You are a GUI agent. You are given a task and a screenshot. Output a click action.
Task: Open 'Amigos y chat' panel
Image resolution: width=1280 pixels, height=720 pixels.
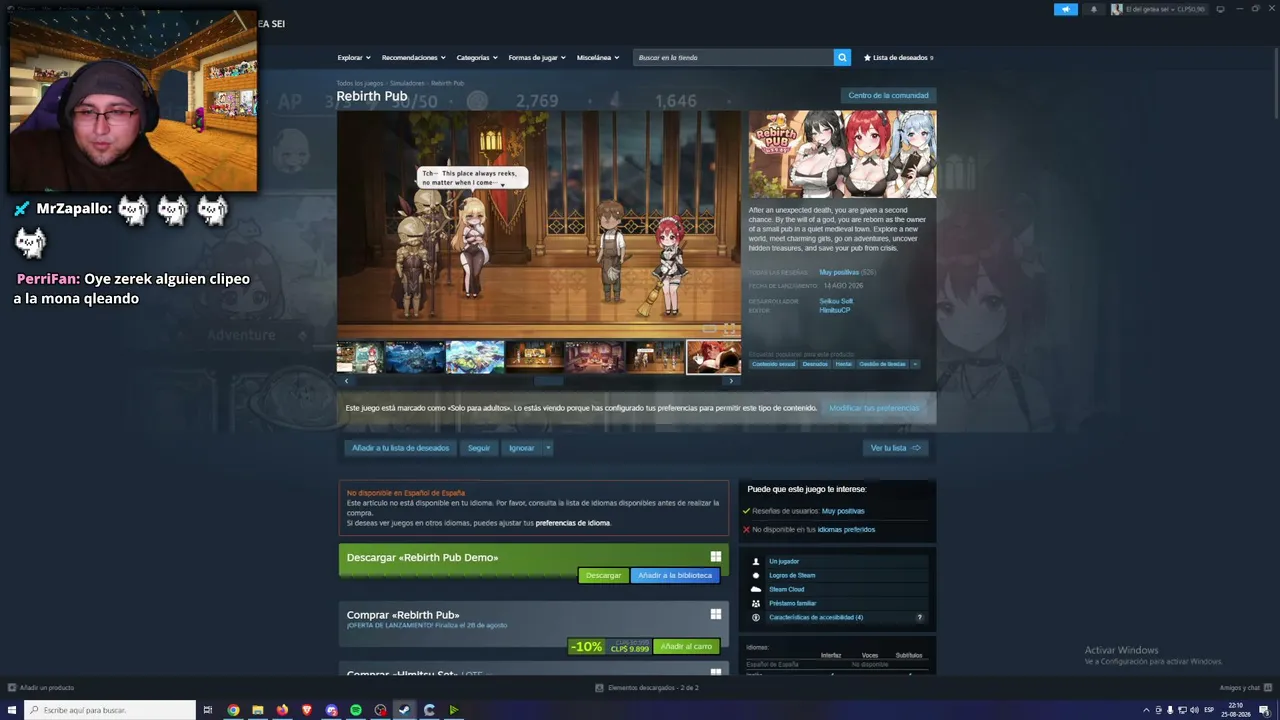click(x=1245, y=688)
